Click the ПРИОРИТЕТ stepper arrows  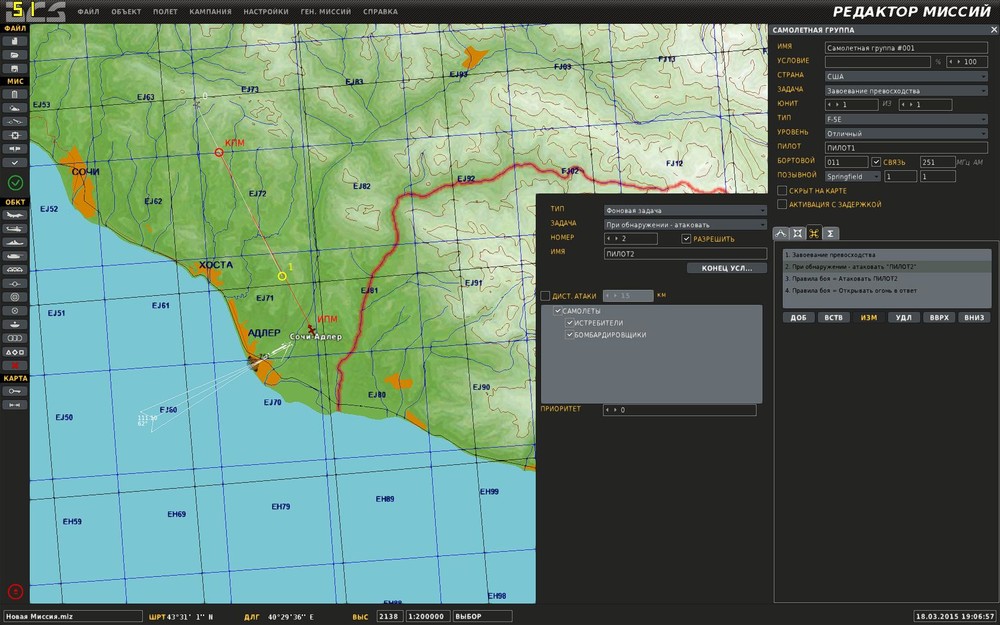tap(612, 410)
